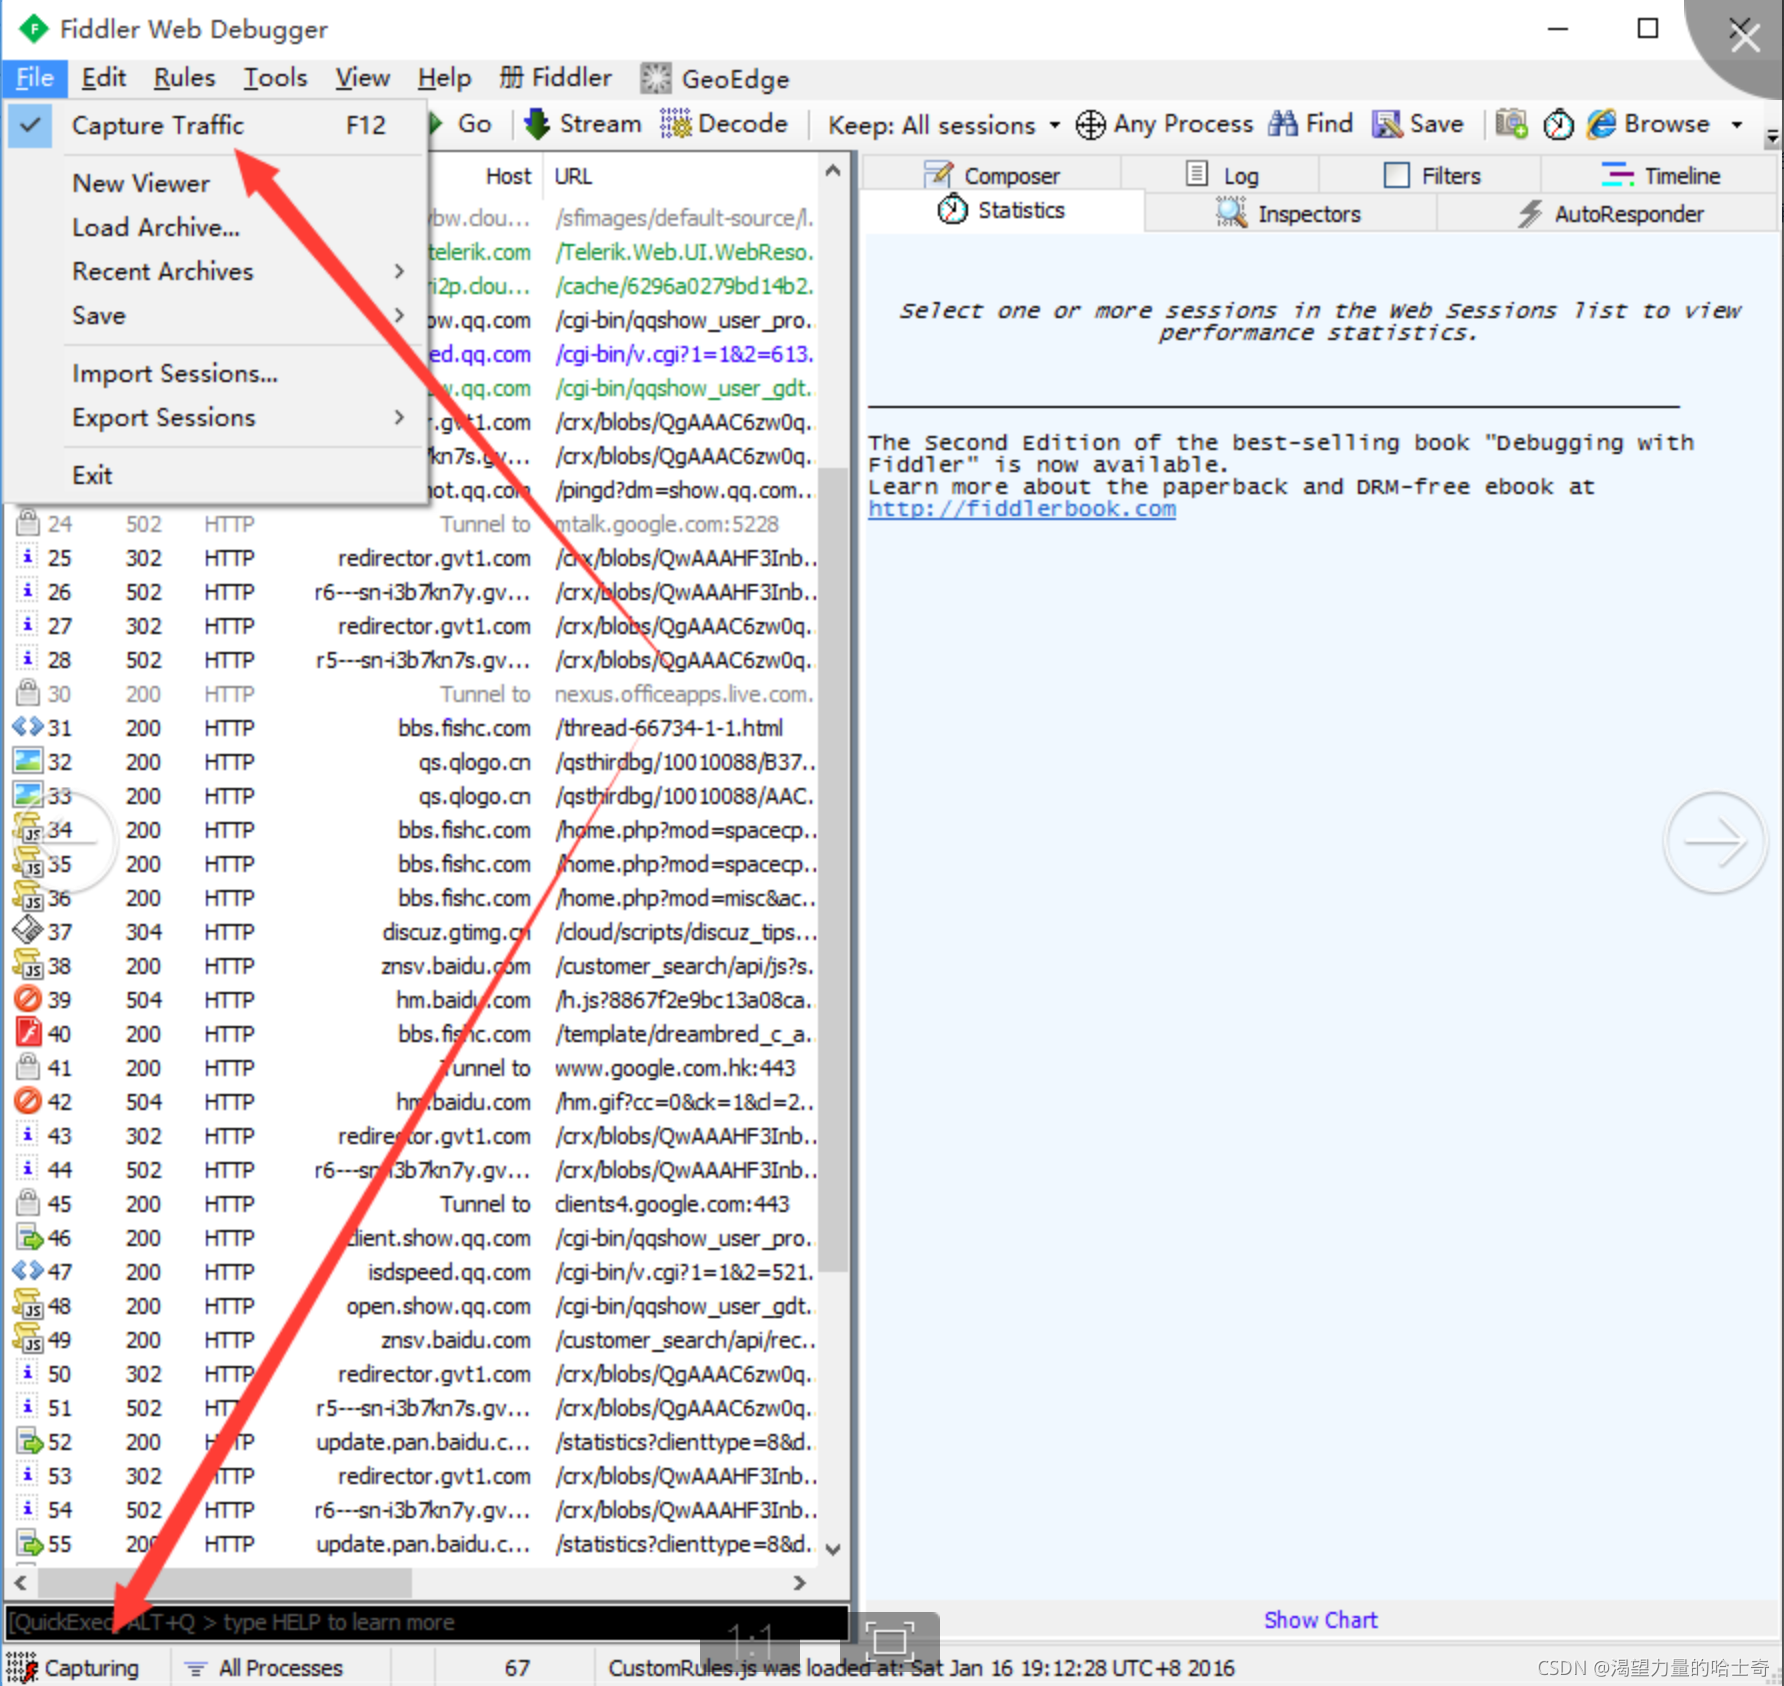Click cached diamond icon of session 37
Screen dimensions: 1784x1686
[x=27, y=932]
